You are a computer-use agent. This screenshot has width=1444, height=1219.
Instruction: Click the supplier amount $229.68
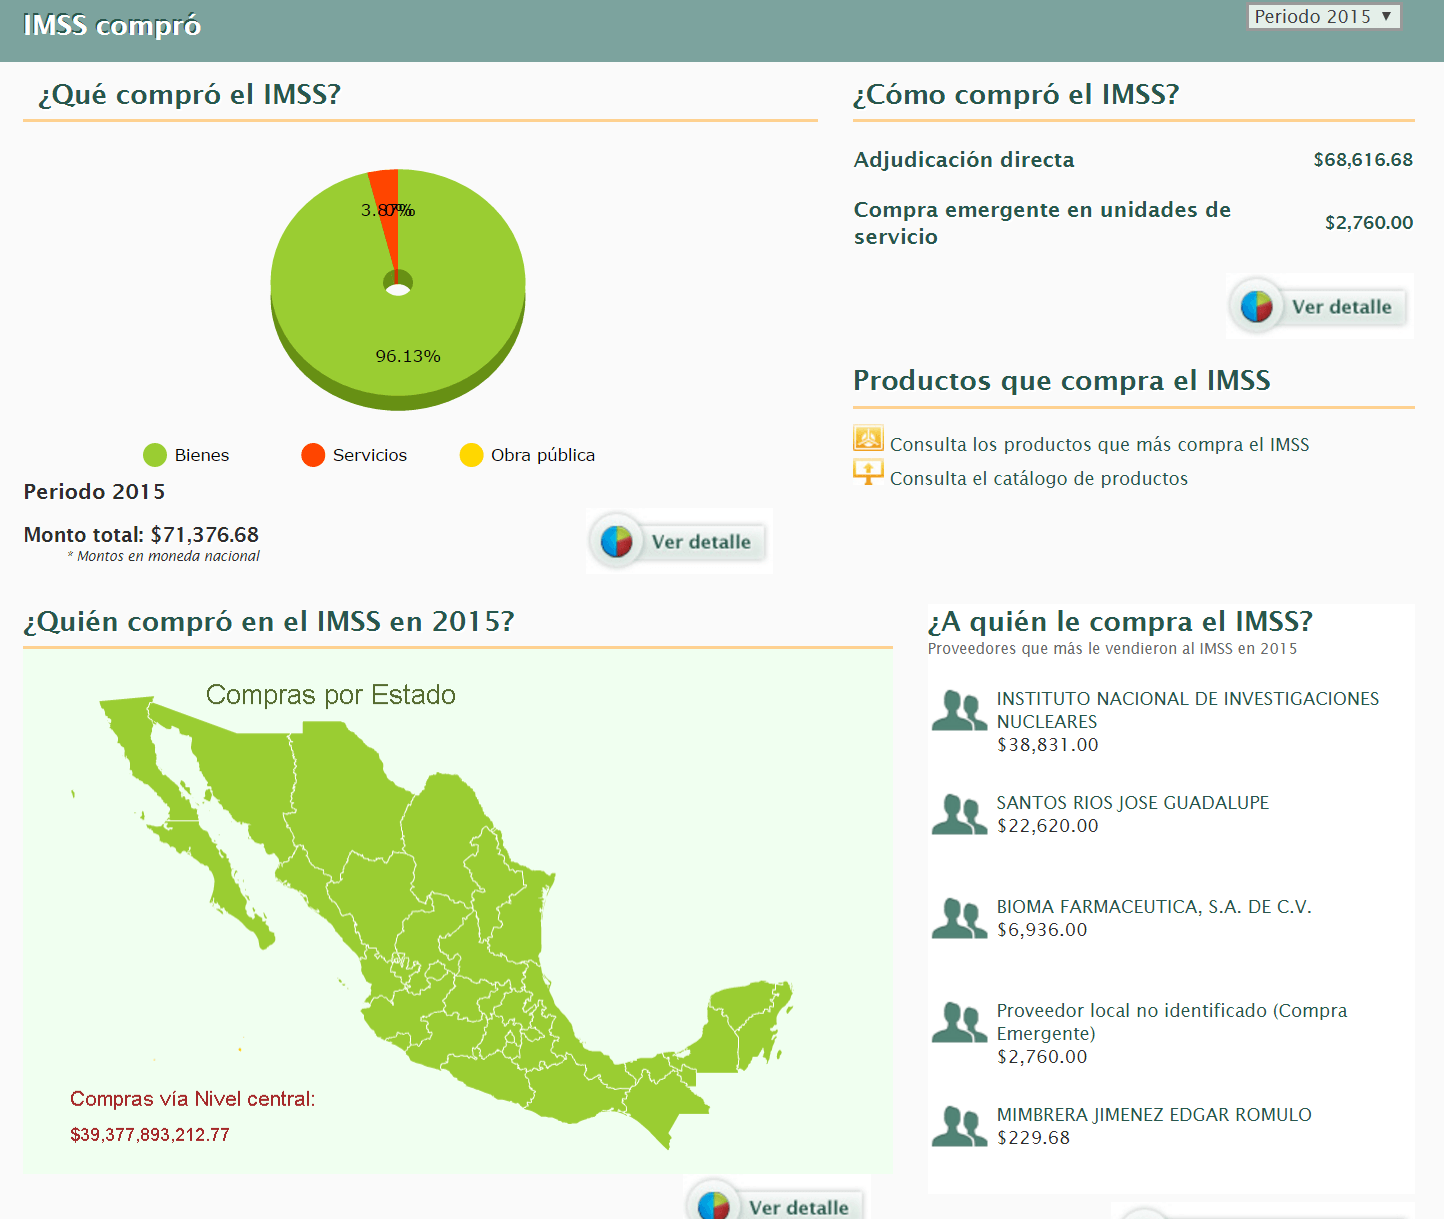1034,1138
